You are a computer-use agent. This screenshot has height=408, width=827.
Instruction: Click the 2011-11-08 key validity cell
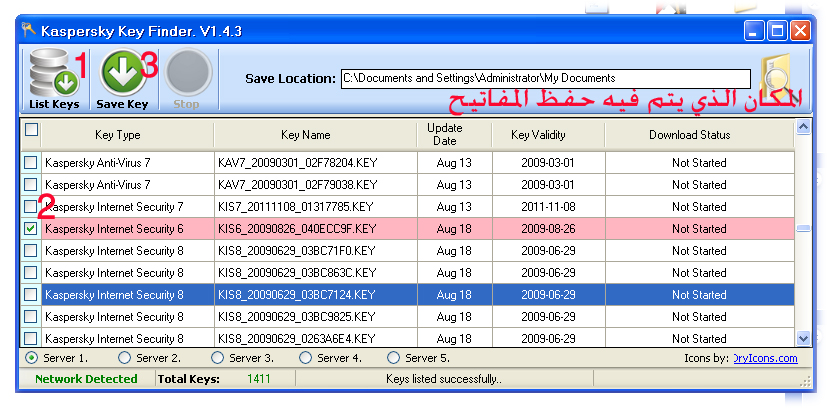coord(548,207)
